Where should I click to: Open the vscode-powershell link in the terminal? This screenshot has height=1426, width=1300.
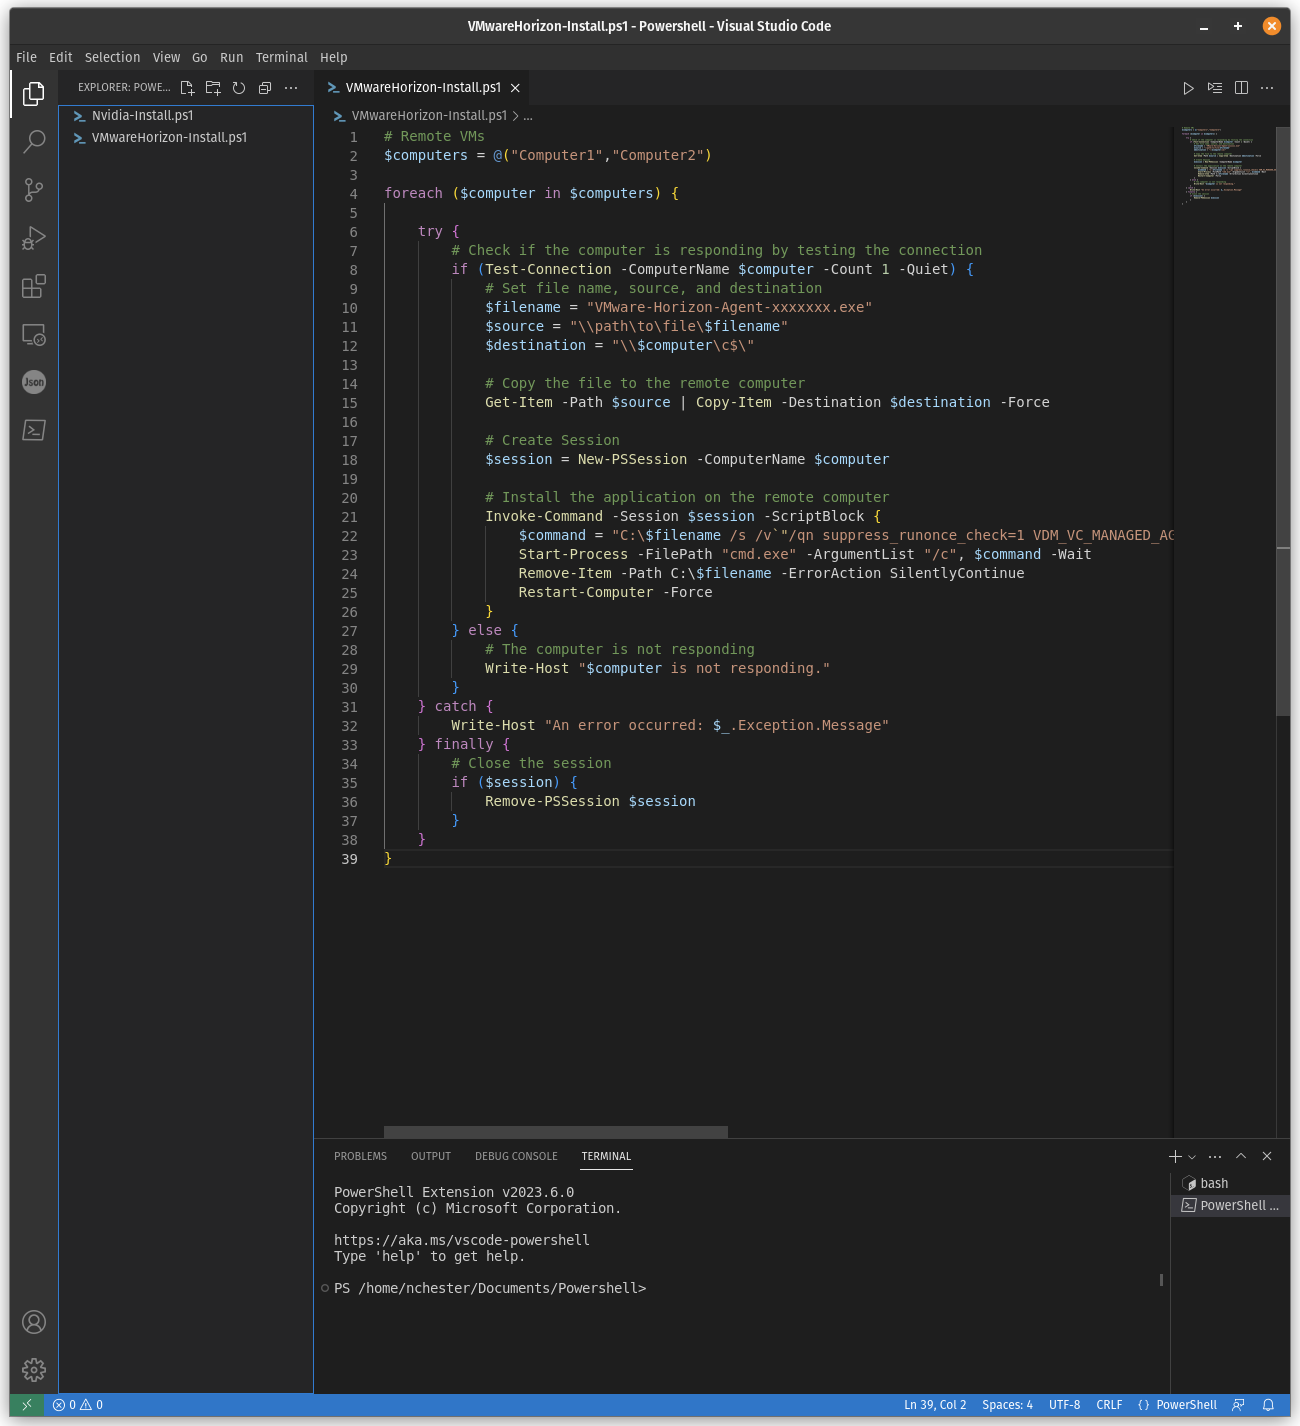[x=461, y=1240]
